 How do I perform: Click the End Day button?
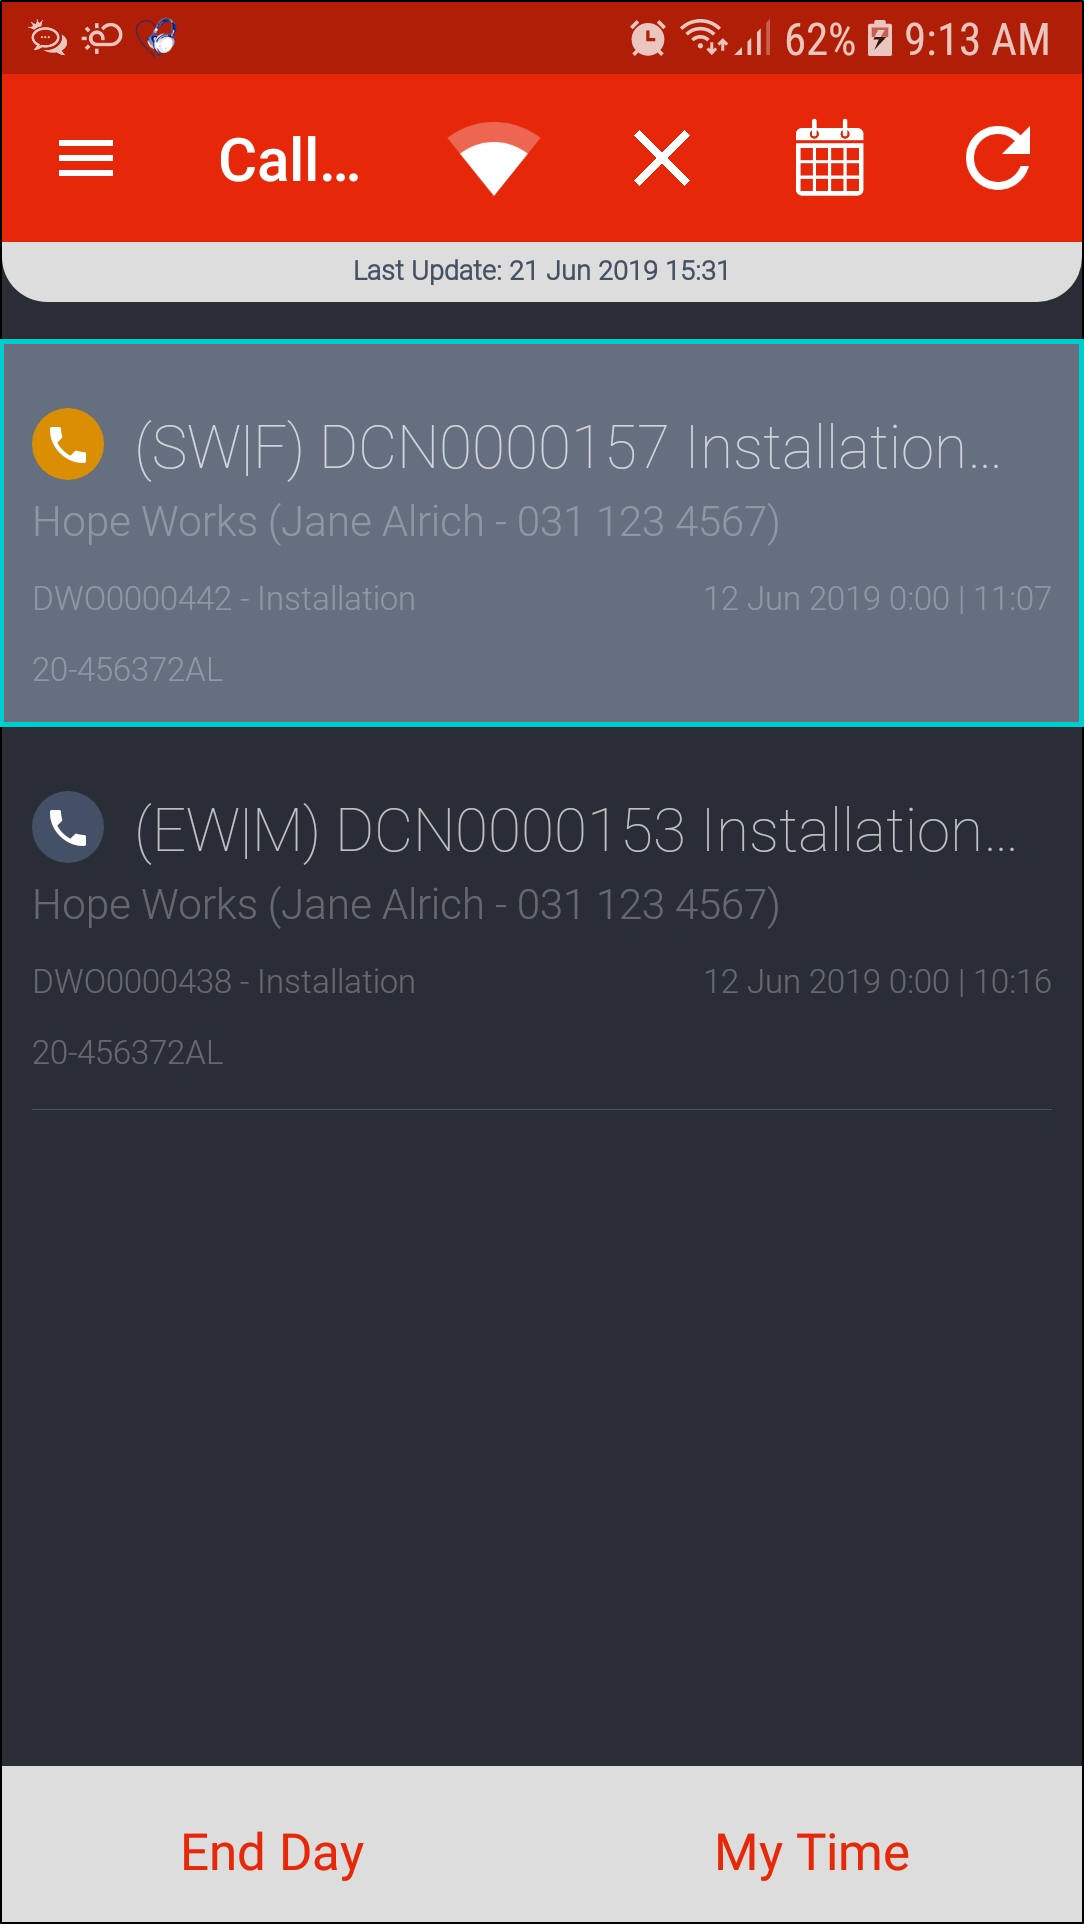pyautogui.click(x=272, y=1852)
